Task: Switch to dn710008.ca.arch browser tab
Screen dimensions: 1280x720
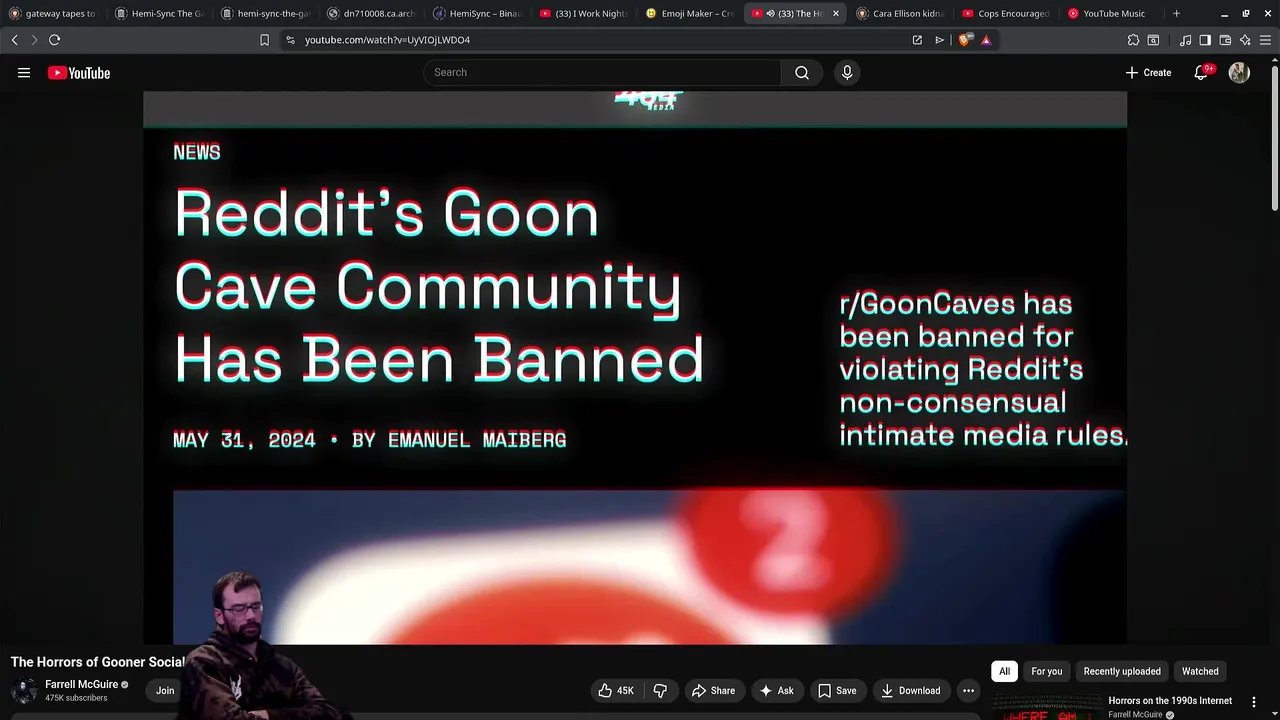Action: point(371,13)
